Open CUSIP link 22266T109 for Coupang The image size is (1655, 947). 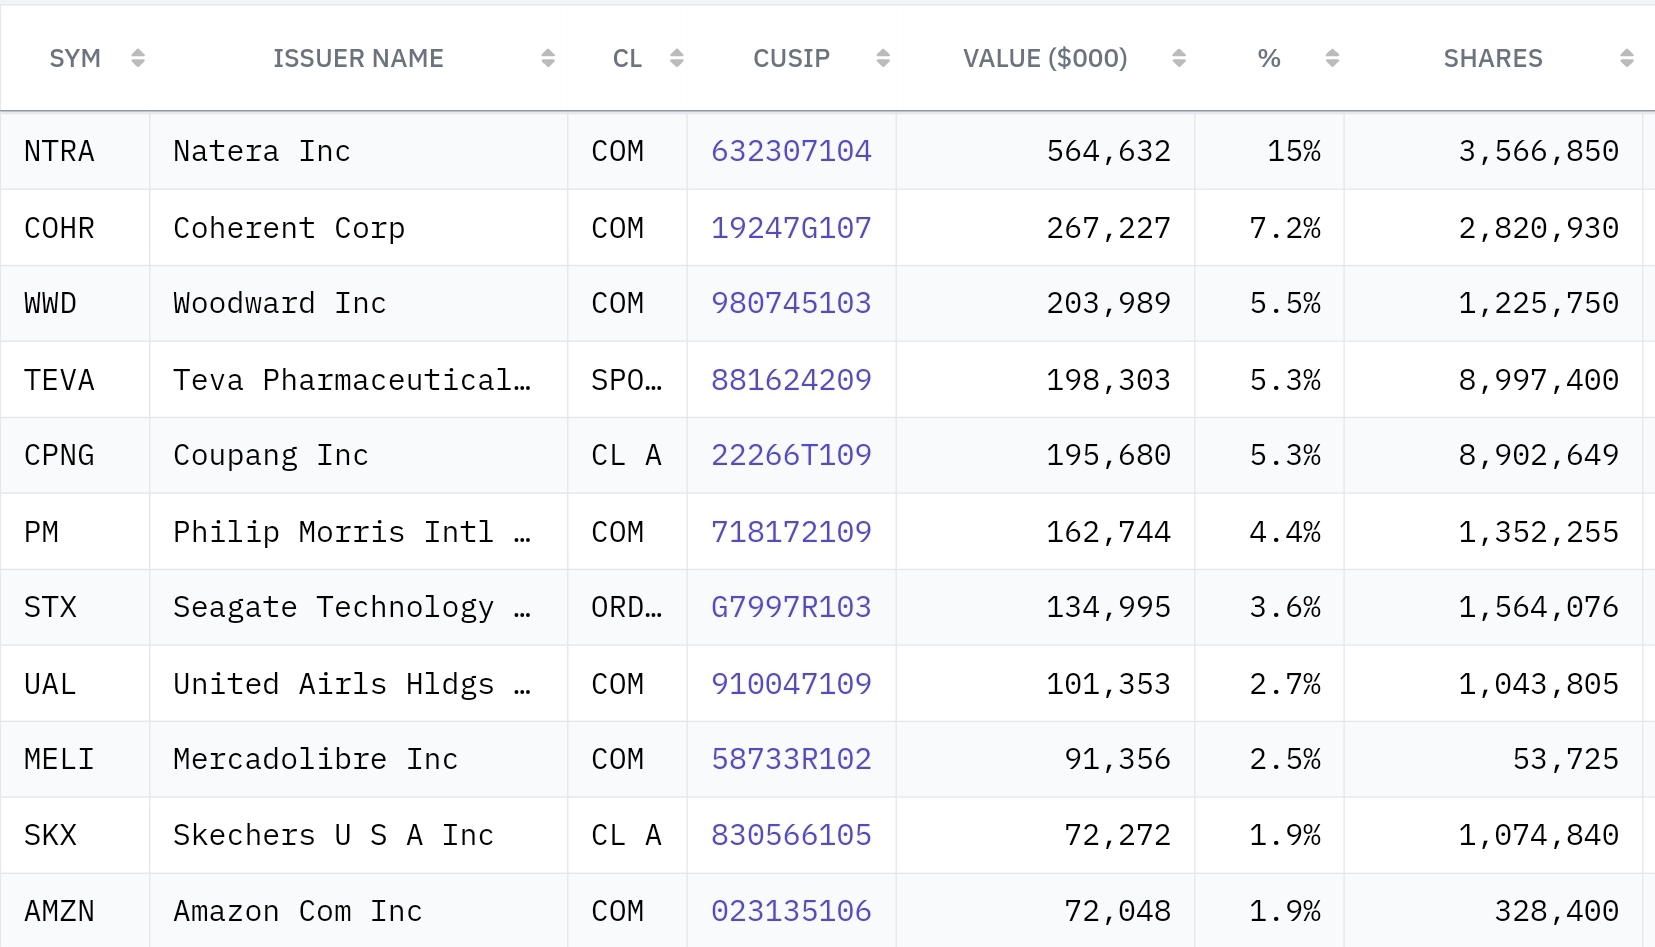click(791, 455)
